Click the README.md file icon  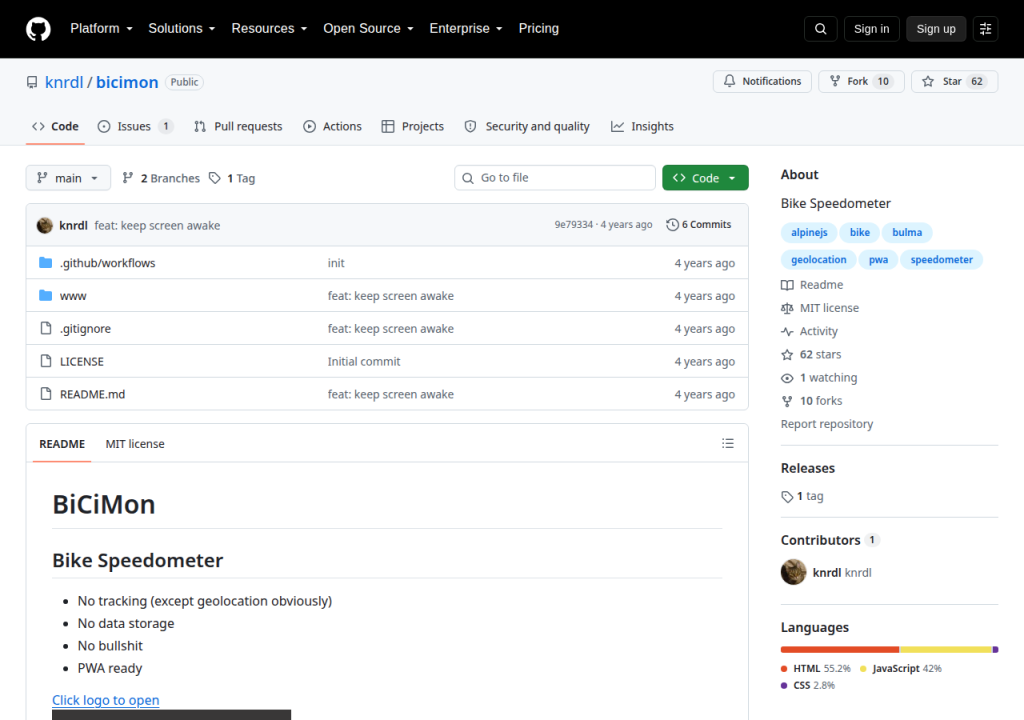click(x=46, y=393)
